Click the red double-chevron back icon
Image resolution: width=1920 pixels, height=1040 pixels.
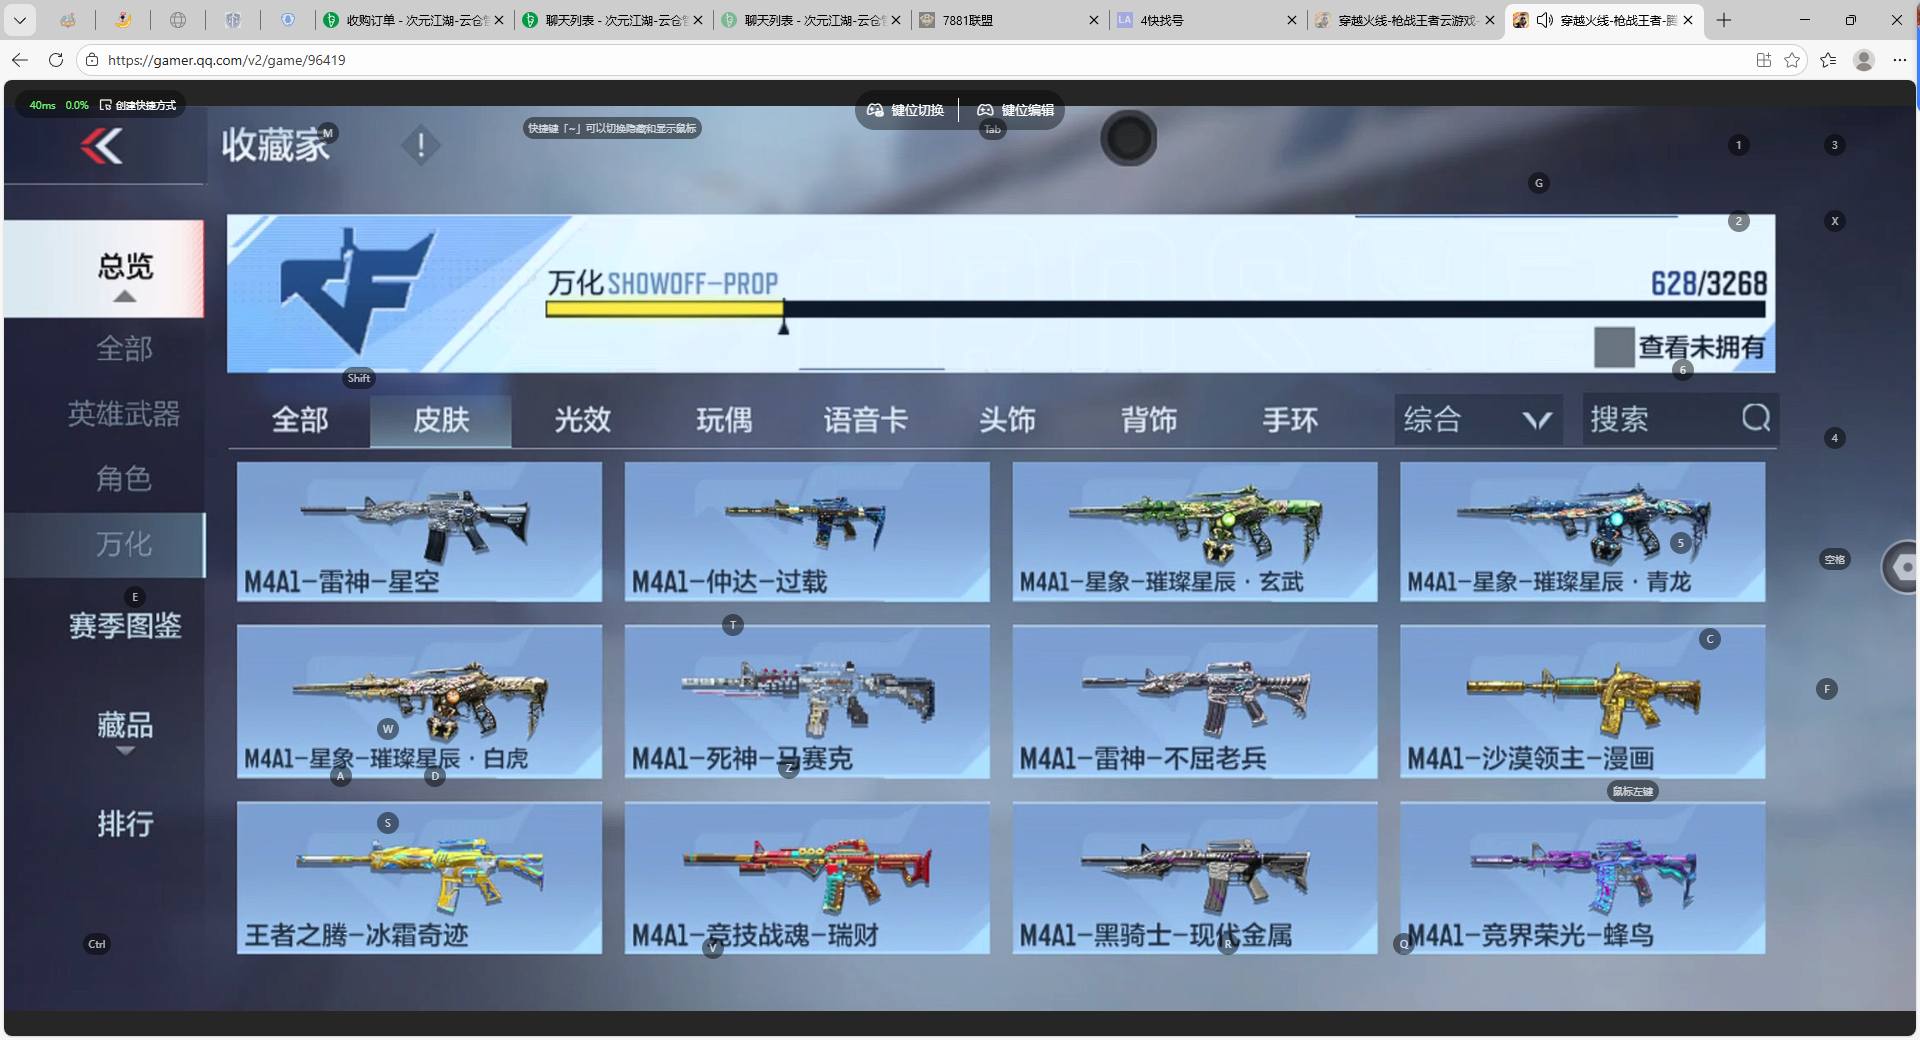click(x=102, y=147)
